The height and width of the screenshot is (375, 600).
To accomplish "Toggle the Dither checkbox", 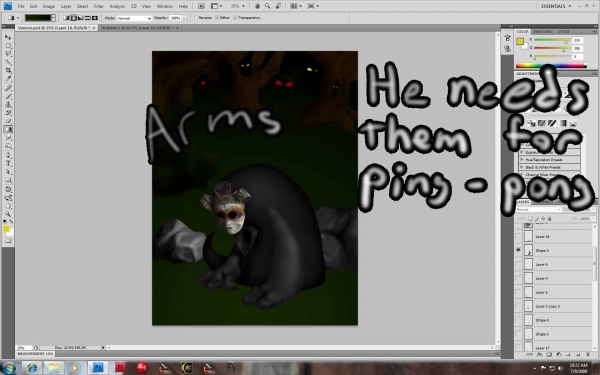I will 217,18.
